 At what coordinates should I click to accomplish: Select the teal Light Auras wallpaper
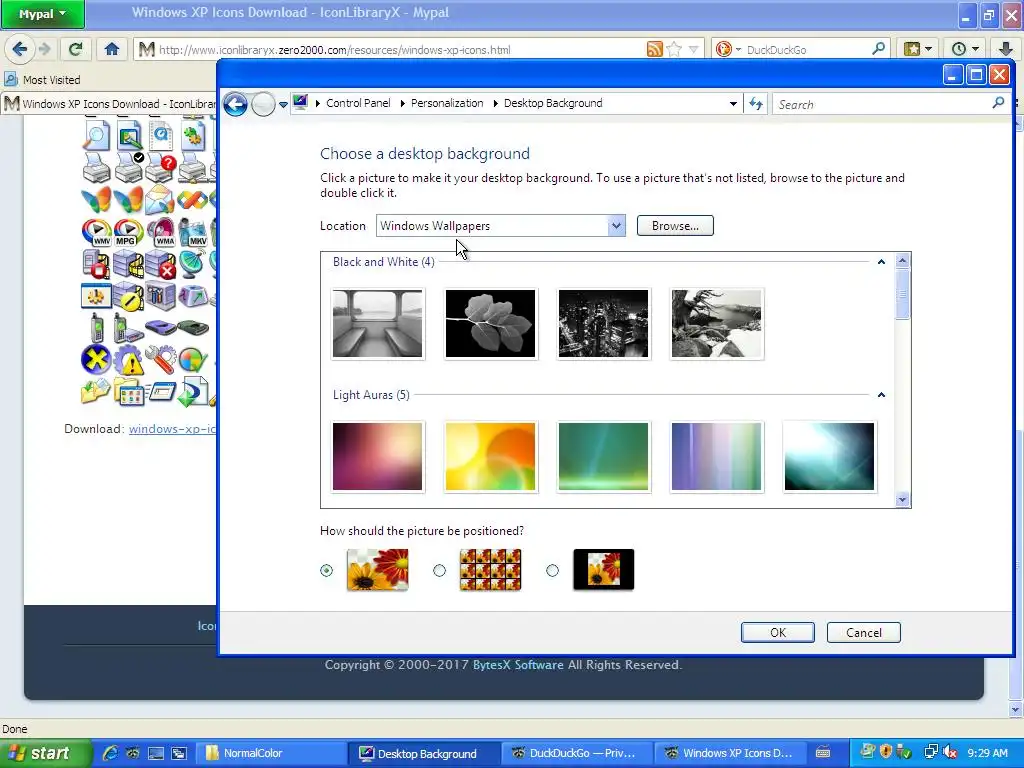pyautogui.click(x=829, y=456)
